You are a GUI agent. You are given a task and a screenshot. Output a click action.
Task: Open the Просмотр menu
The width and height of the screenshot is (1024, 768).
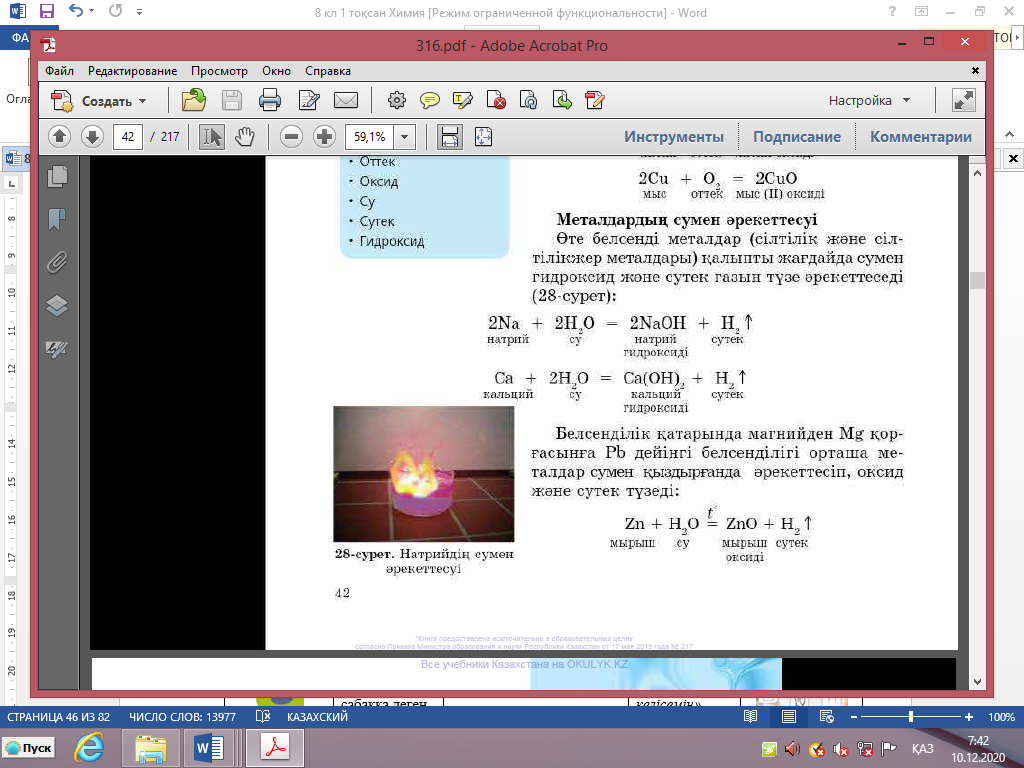219,71
